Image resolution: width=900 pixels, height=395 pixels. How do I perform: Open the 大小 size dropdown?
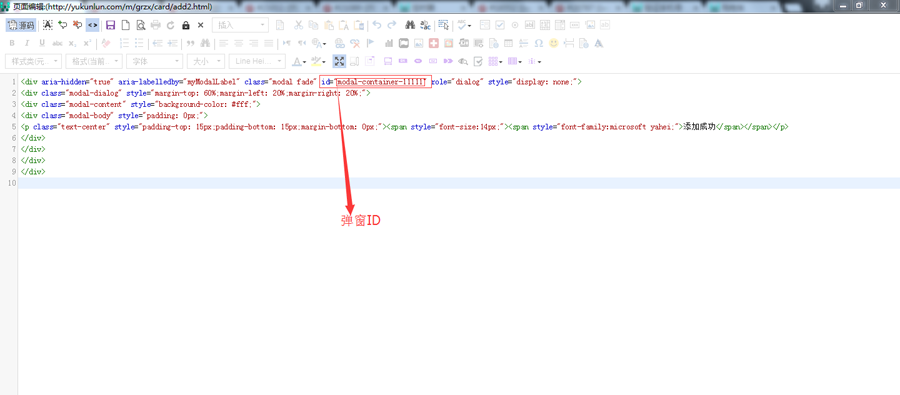click(x=206, y=61)
